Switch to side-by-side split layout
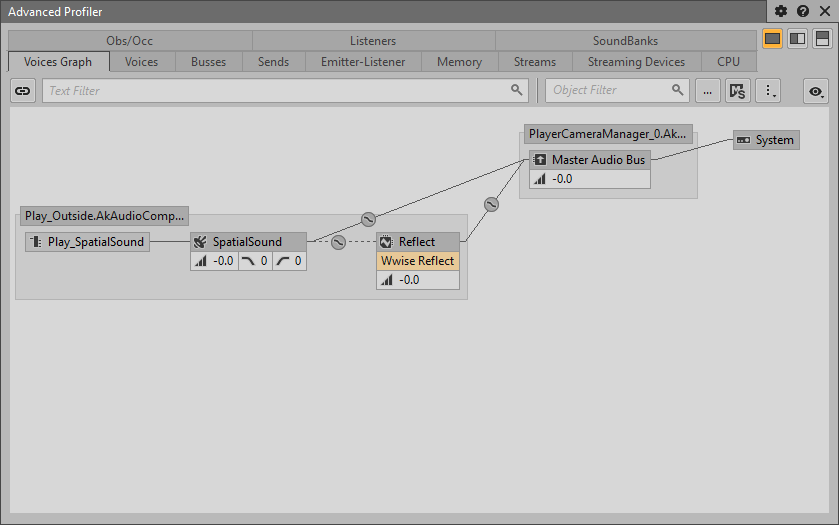The width and height of the screenshot is (839, 525). (797, 38)
